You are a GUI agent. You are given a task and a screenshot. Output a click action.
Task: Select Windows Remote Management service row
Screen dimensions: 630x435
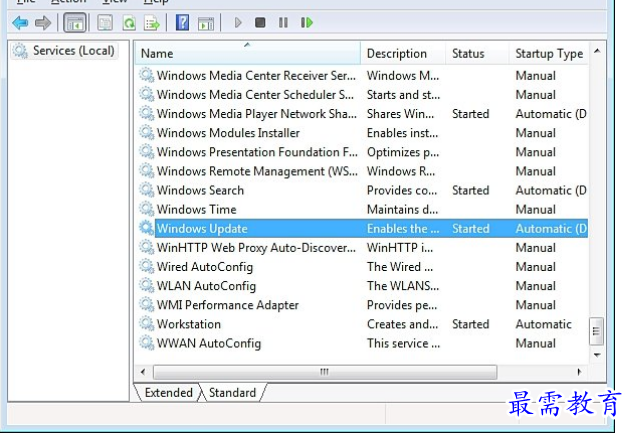pos(363,171)
